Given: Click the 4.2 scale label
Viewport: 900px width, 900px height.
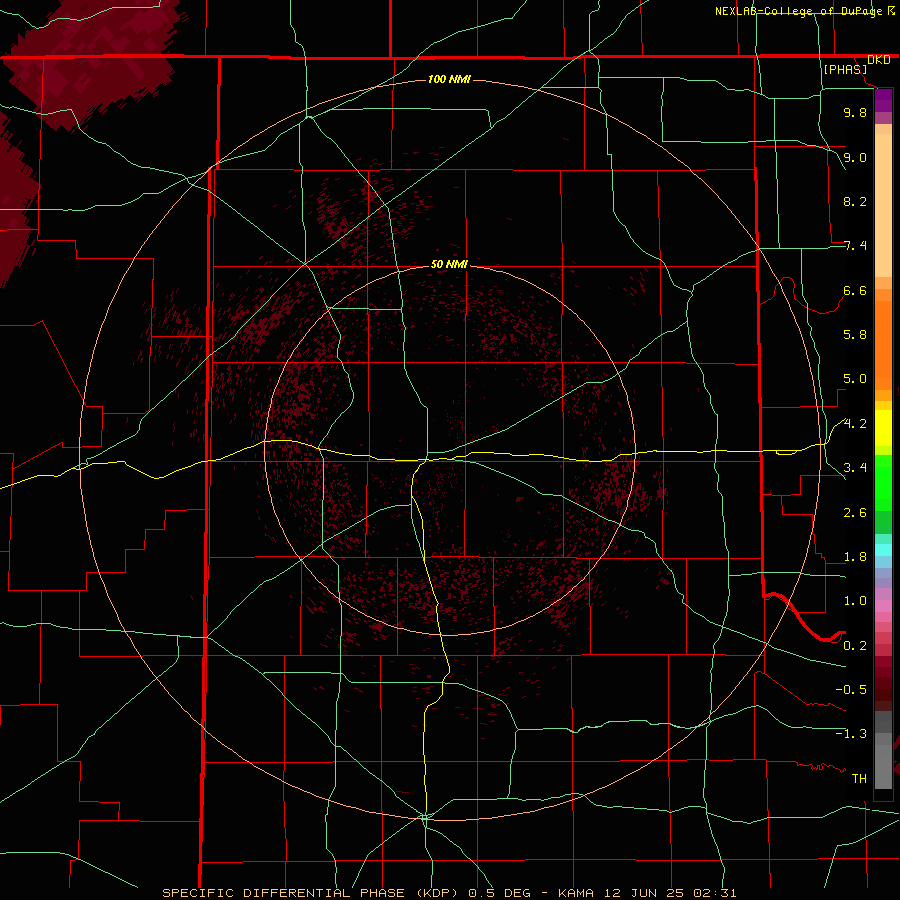Looking at the screenshot, I should pyautogui.click(x=855, y=424).
